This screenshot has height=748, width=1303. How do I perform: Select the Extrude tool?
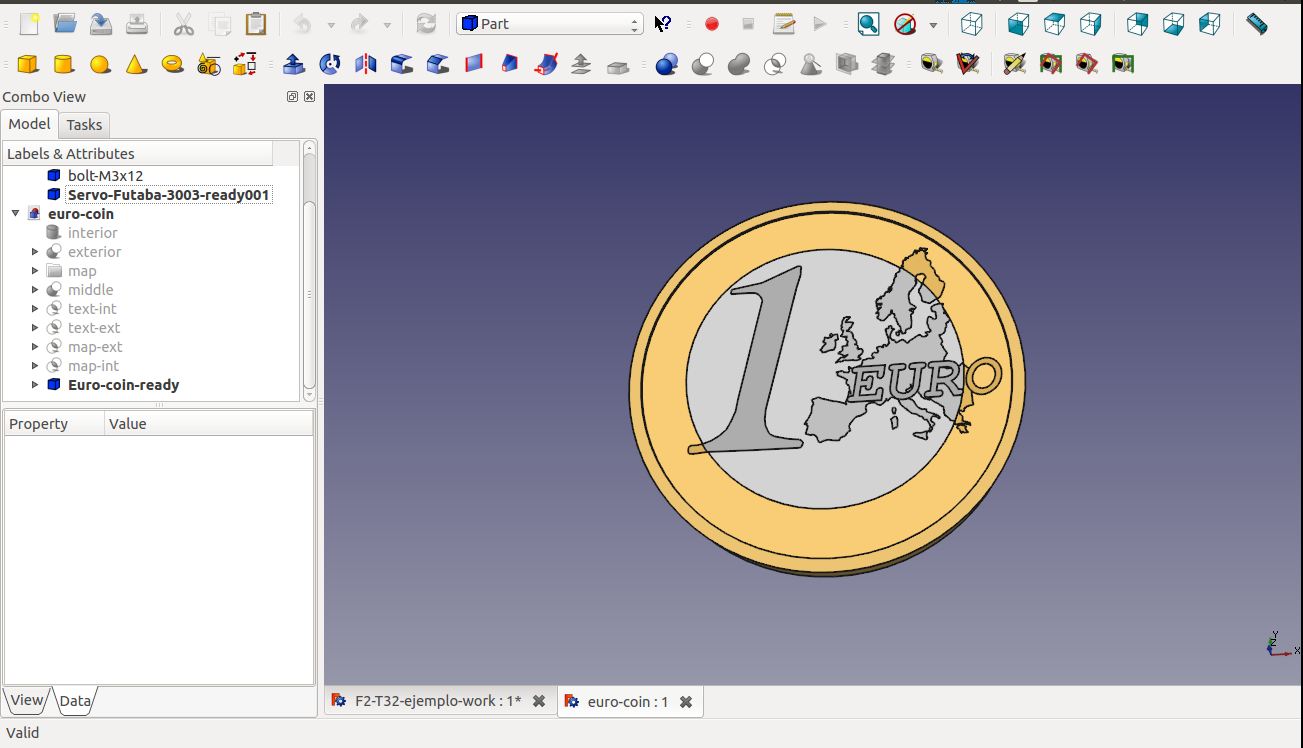tap(294, 65)
